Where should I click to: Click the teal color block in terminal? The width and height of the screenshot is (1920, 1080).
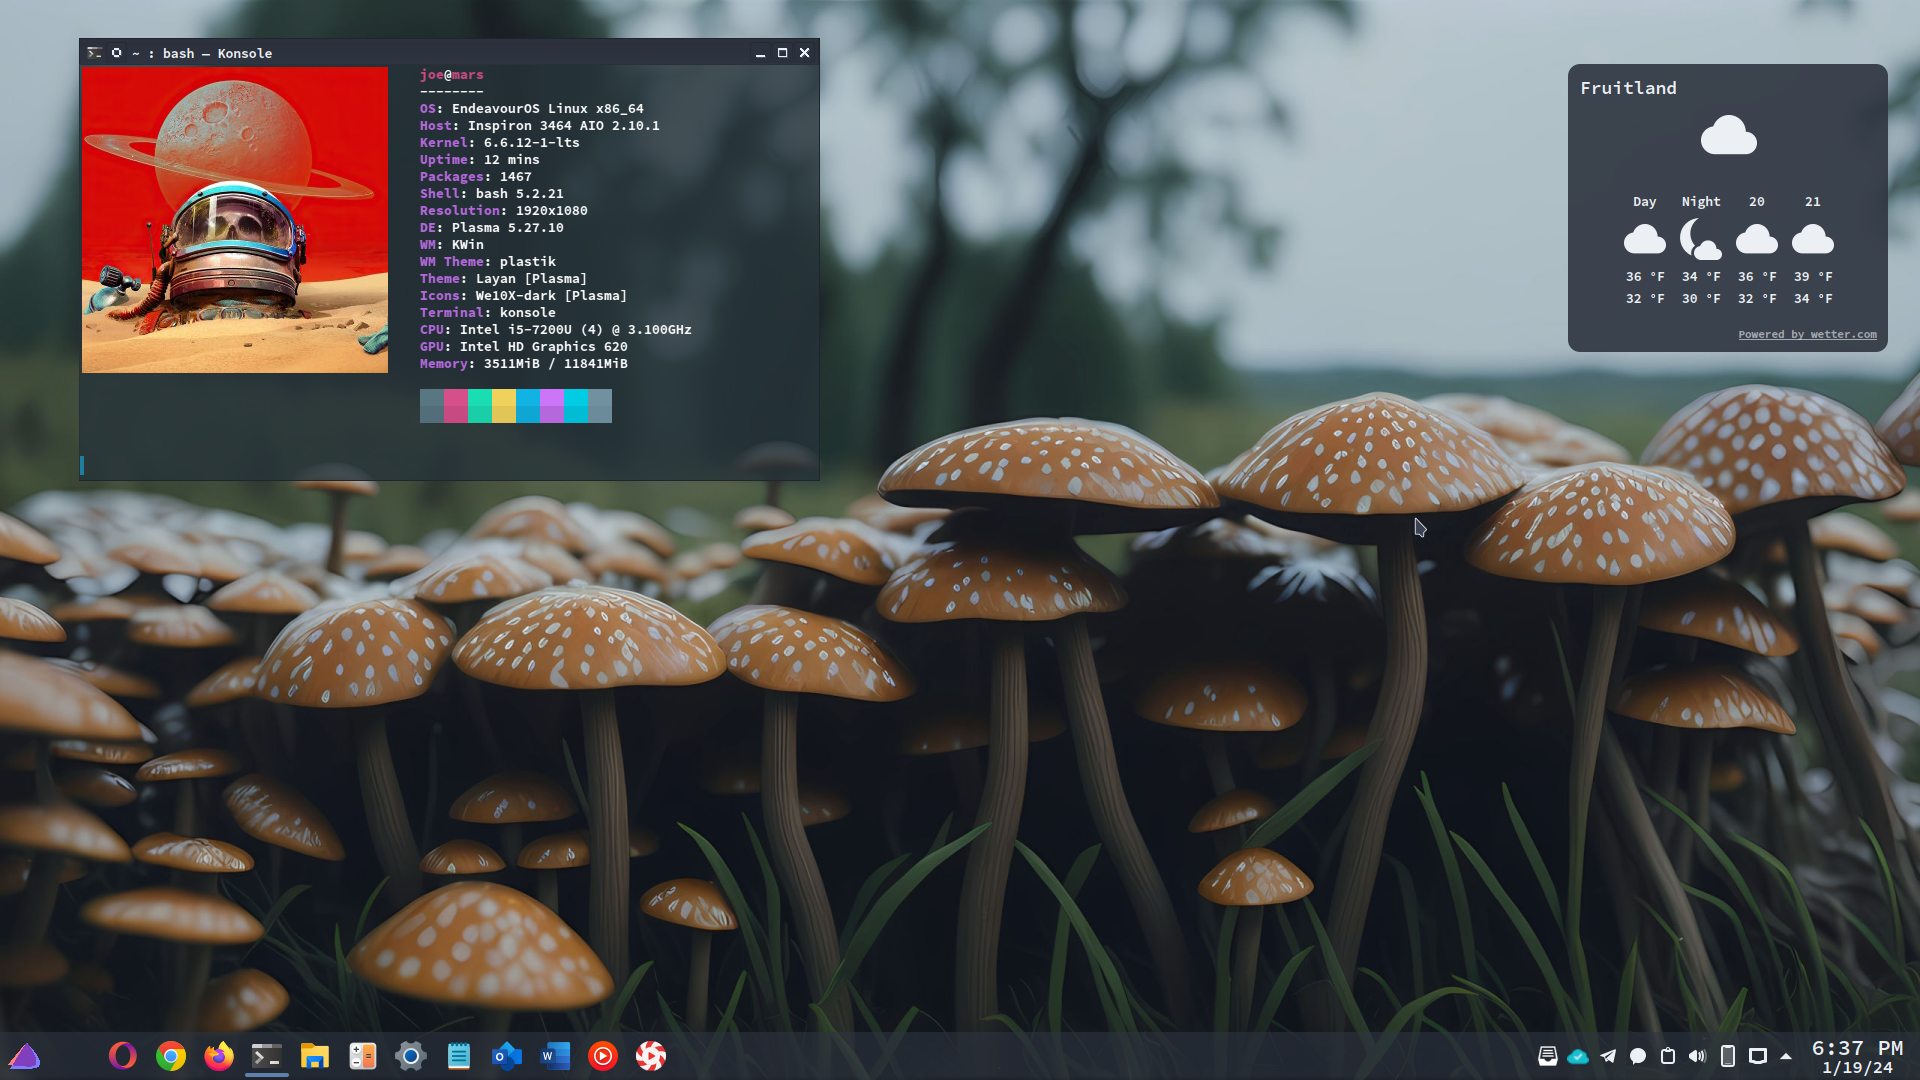click(480, 406)
